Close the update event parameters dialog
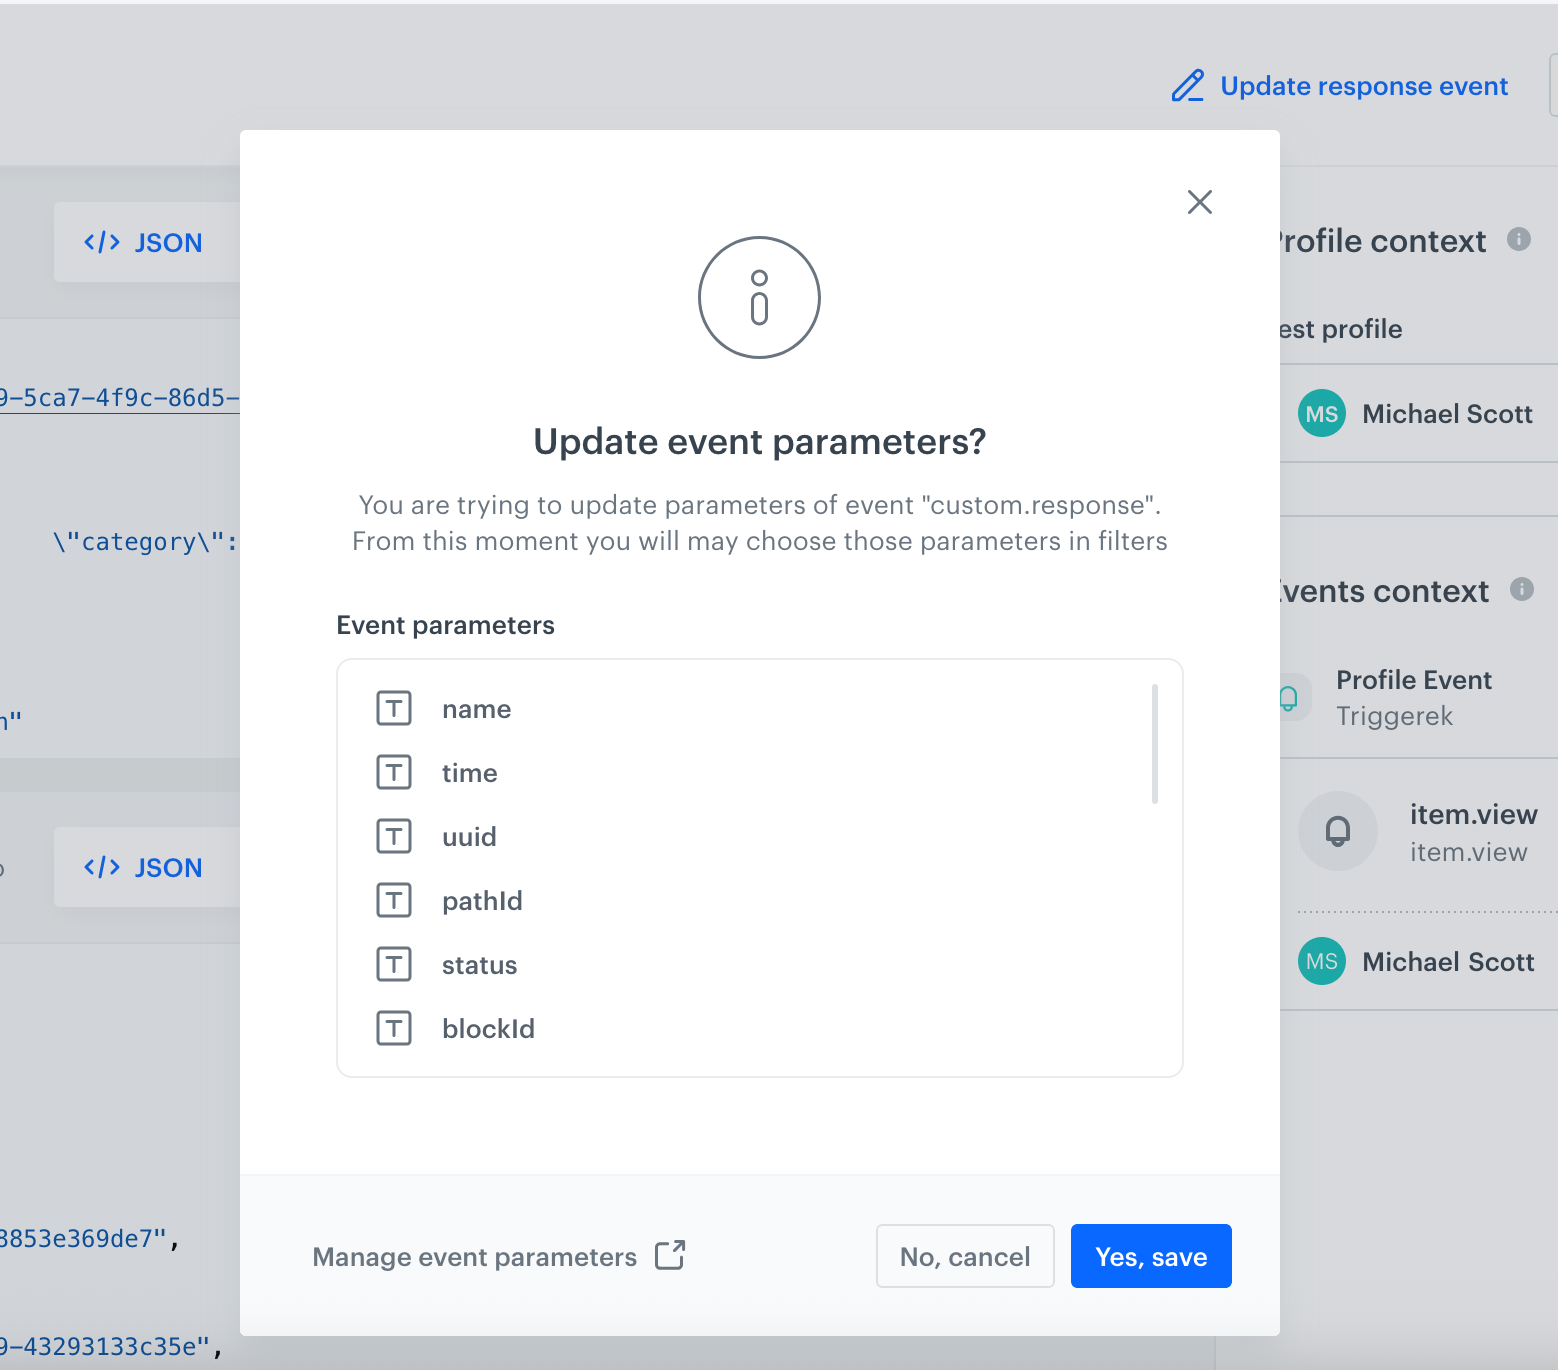Screen dimensions: 1558x1370 1199,202
